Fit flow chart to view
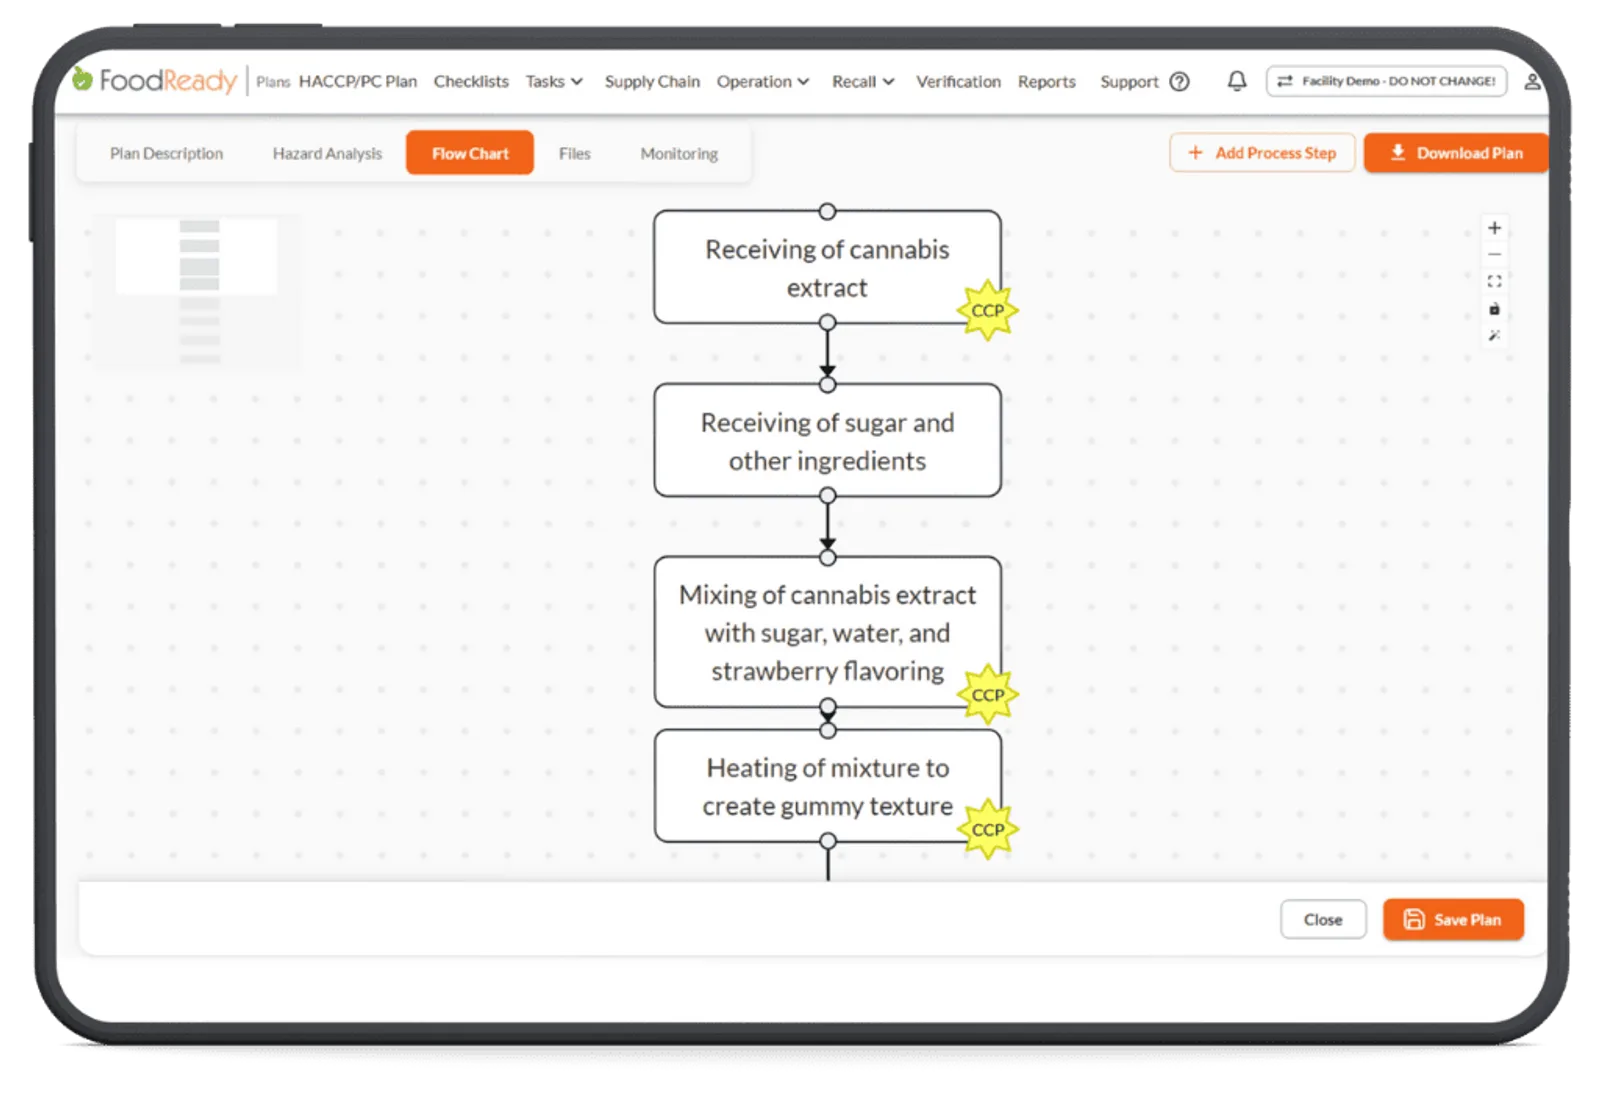This screenshot has width=1600, height=1098. [x=1494, y=282]
